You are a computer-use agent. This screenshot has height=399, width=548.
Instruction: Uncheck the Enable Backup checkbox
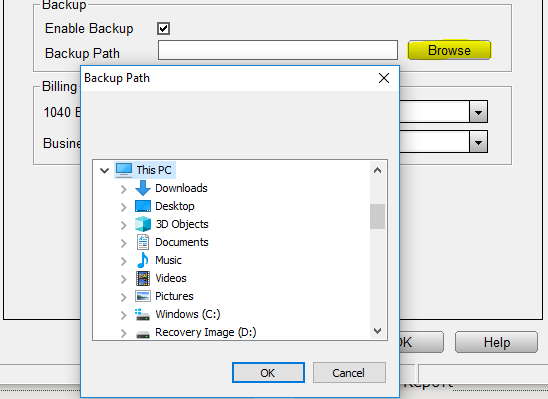point(163,28)
